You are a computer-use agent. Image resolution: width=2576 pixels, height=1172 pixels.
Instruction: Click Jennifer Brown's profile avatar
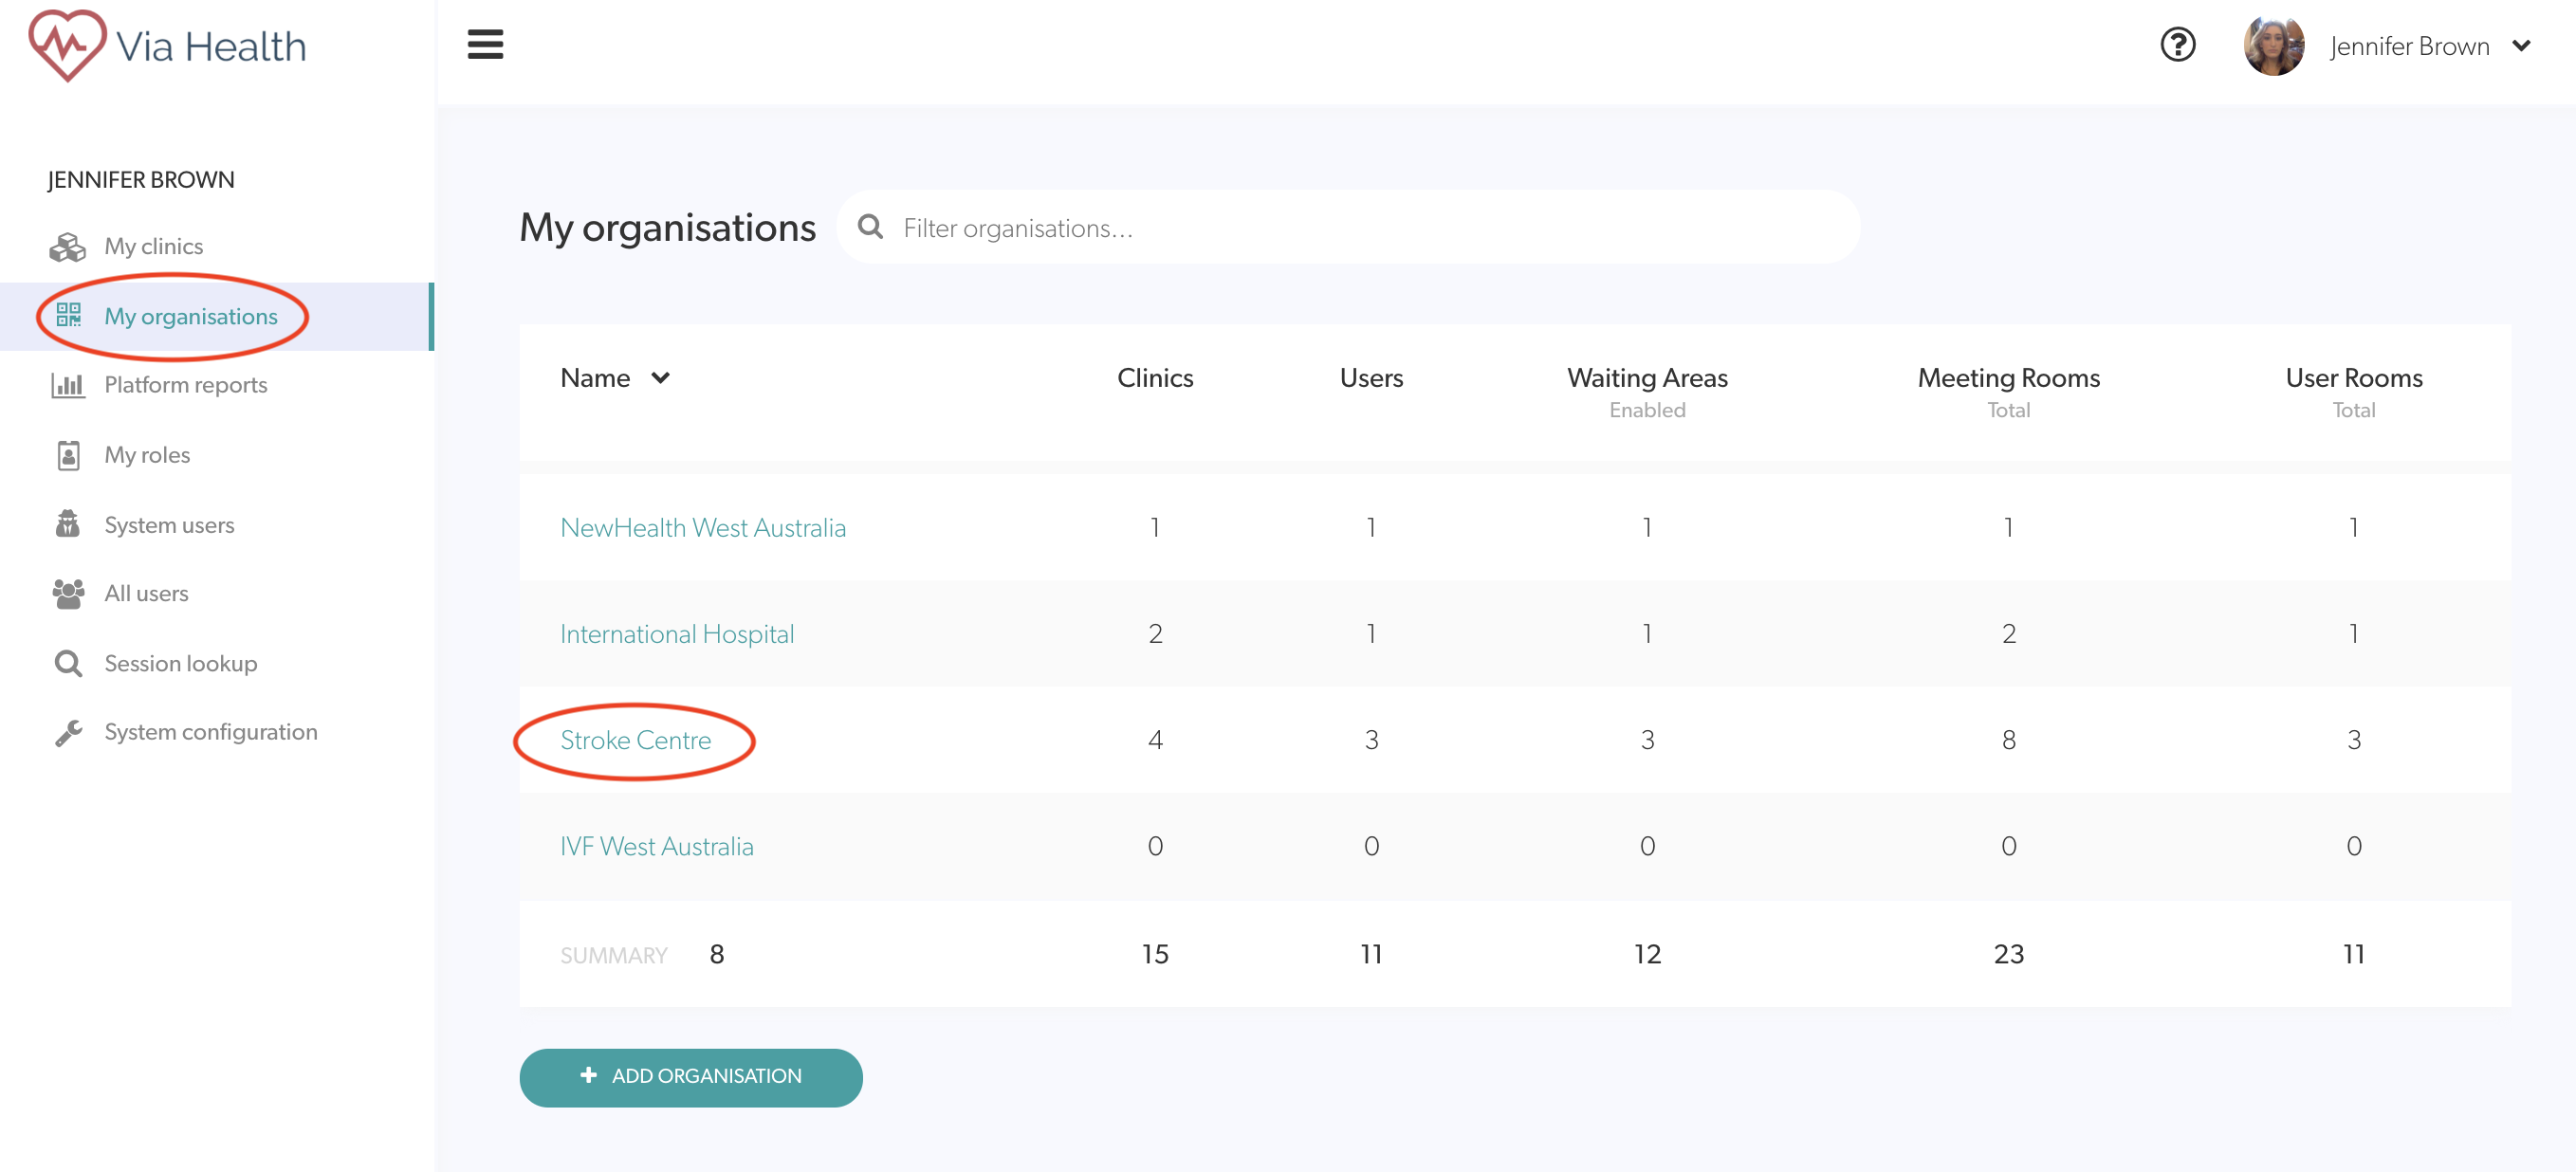(2273, 45)
